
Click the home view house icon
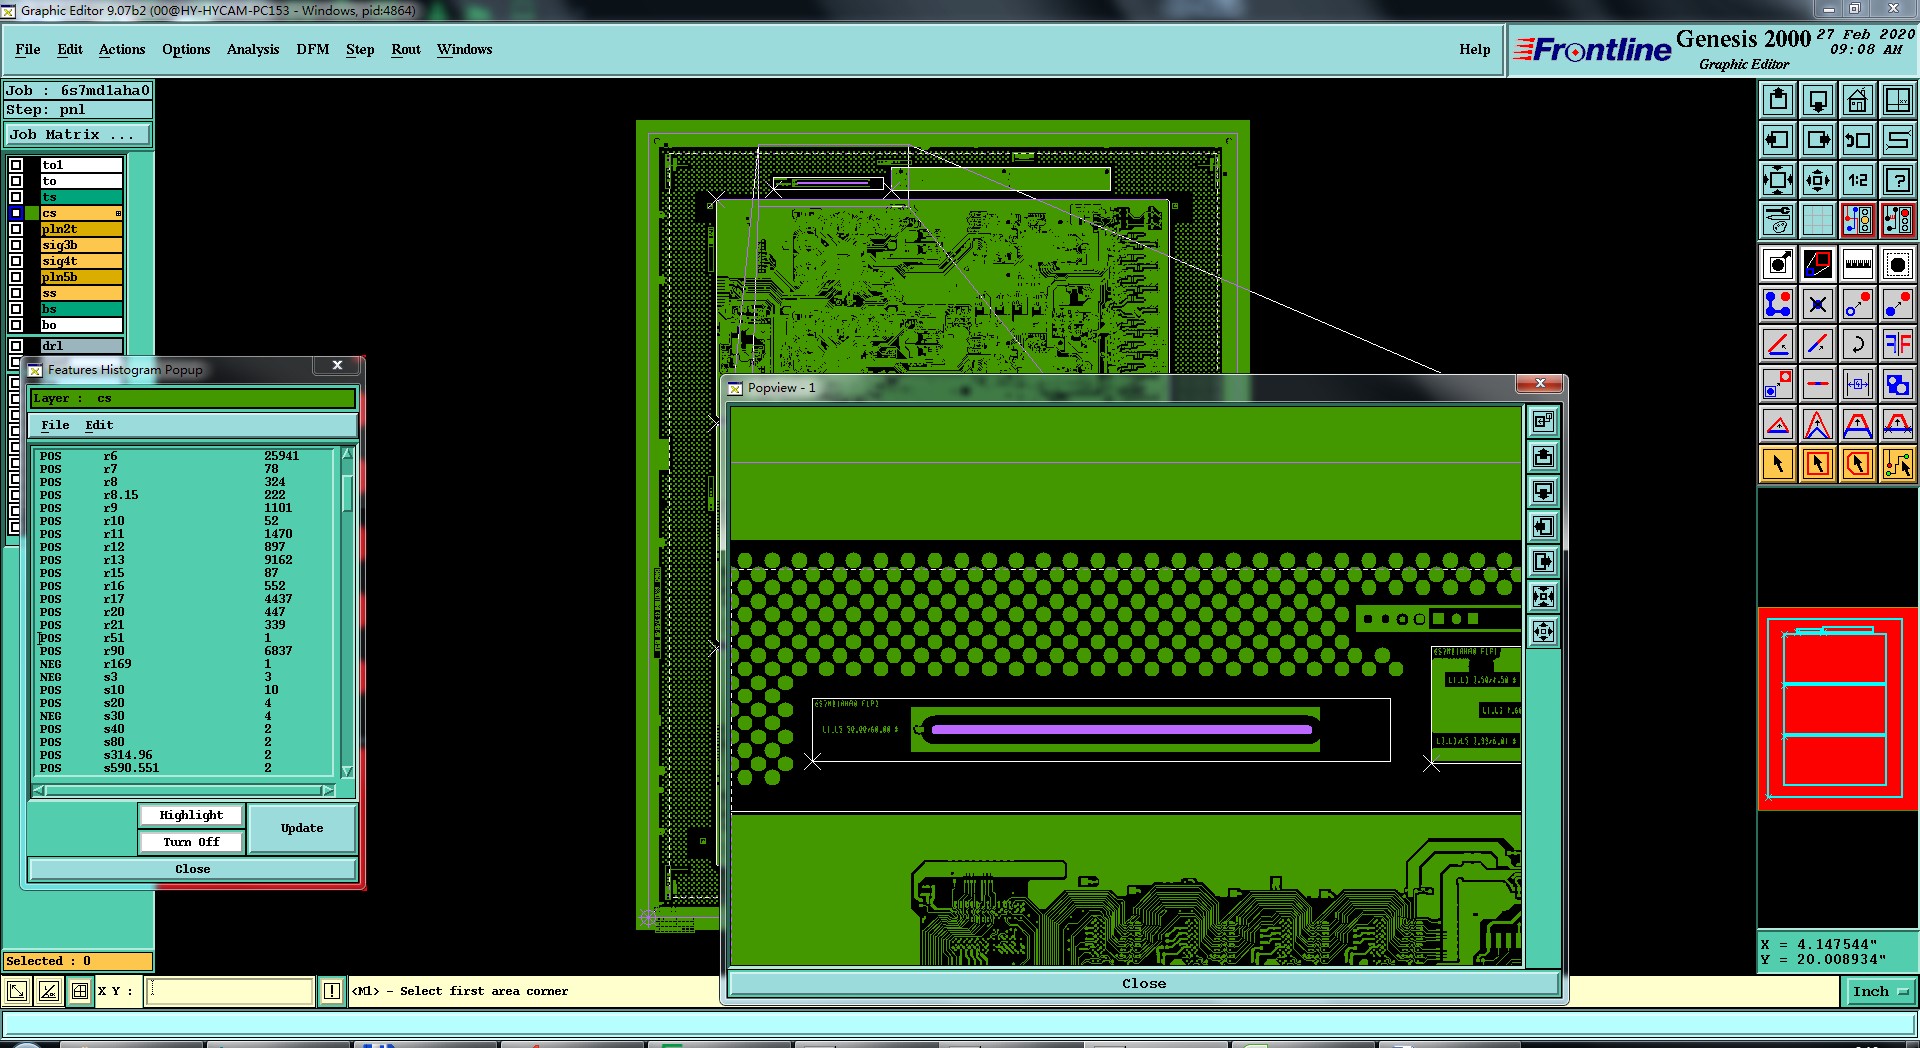click(x=1858, y=100)
